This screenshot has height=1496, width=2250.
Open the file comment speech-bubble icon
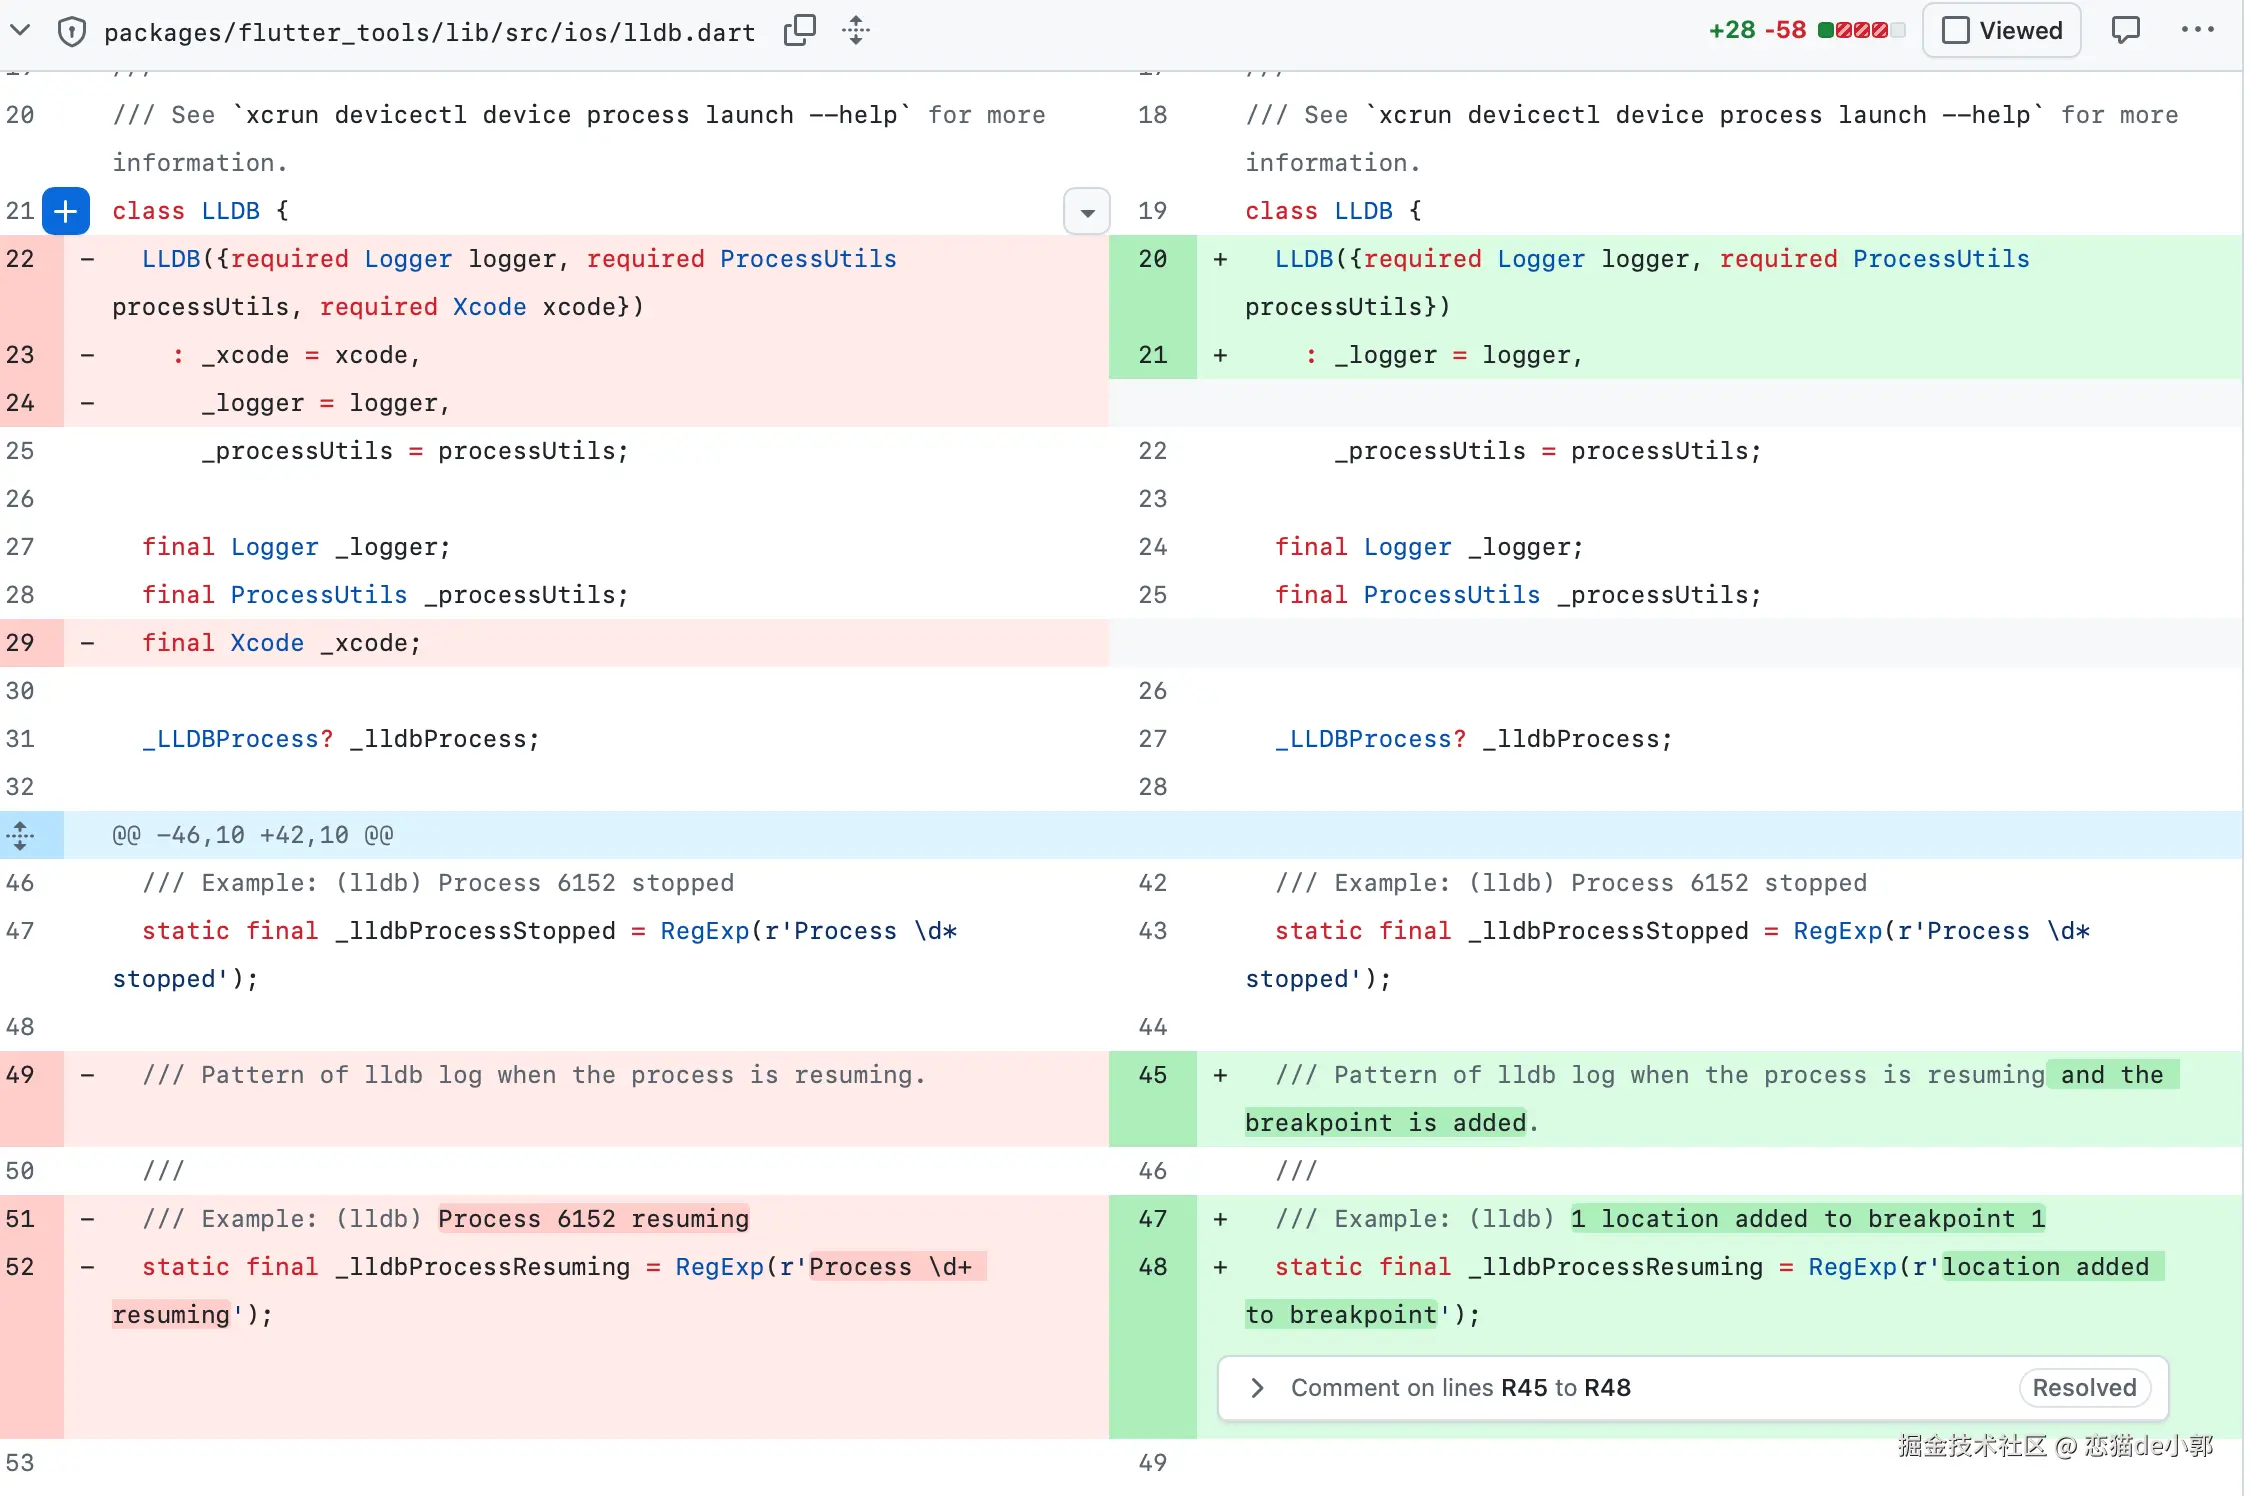point(2125,31)
